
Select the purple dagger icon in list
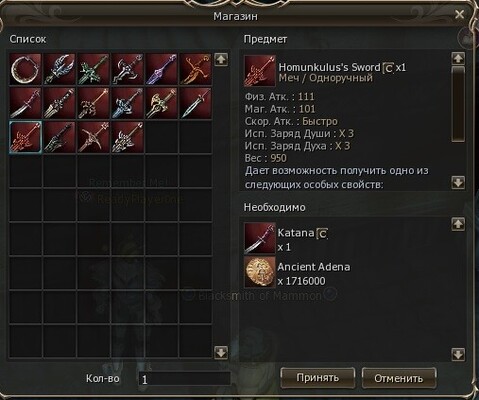[x=162, y=69]
